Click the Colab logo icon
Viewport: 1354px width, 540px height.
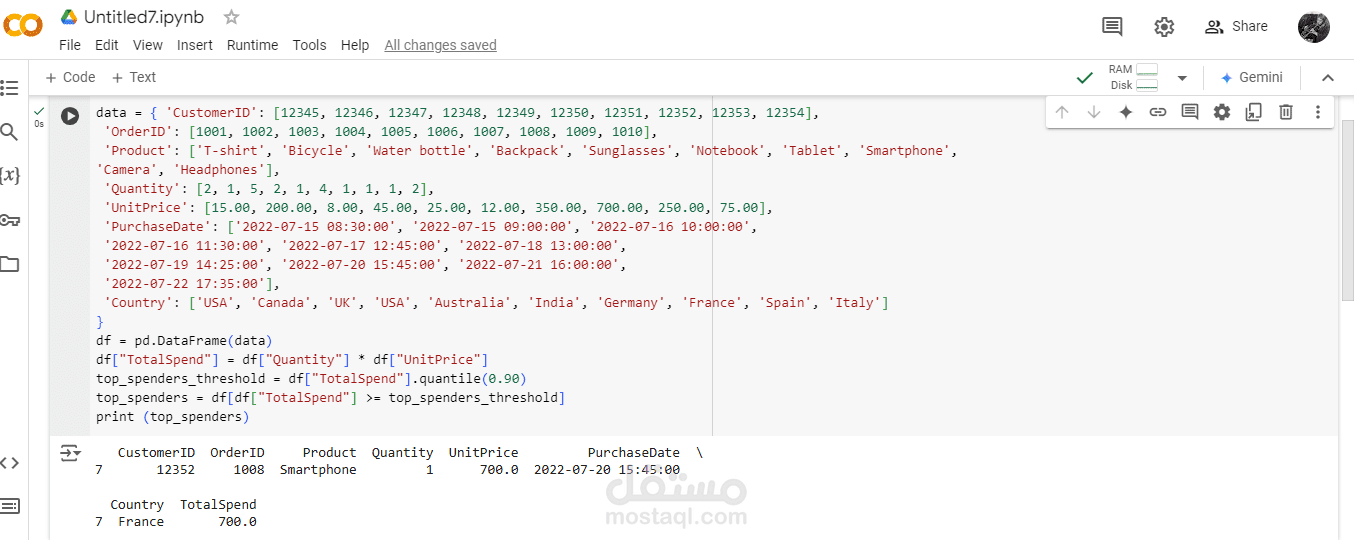coord(22,26)
